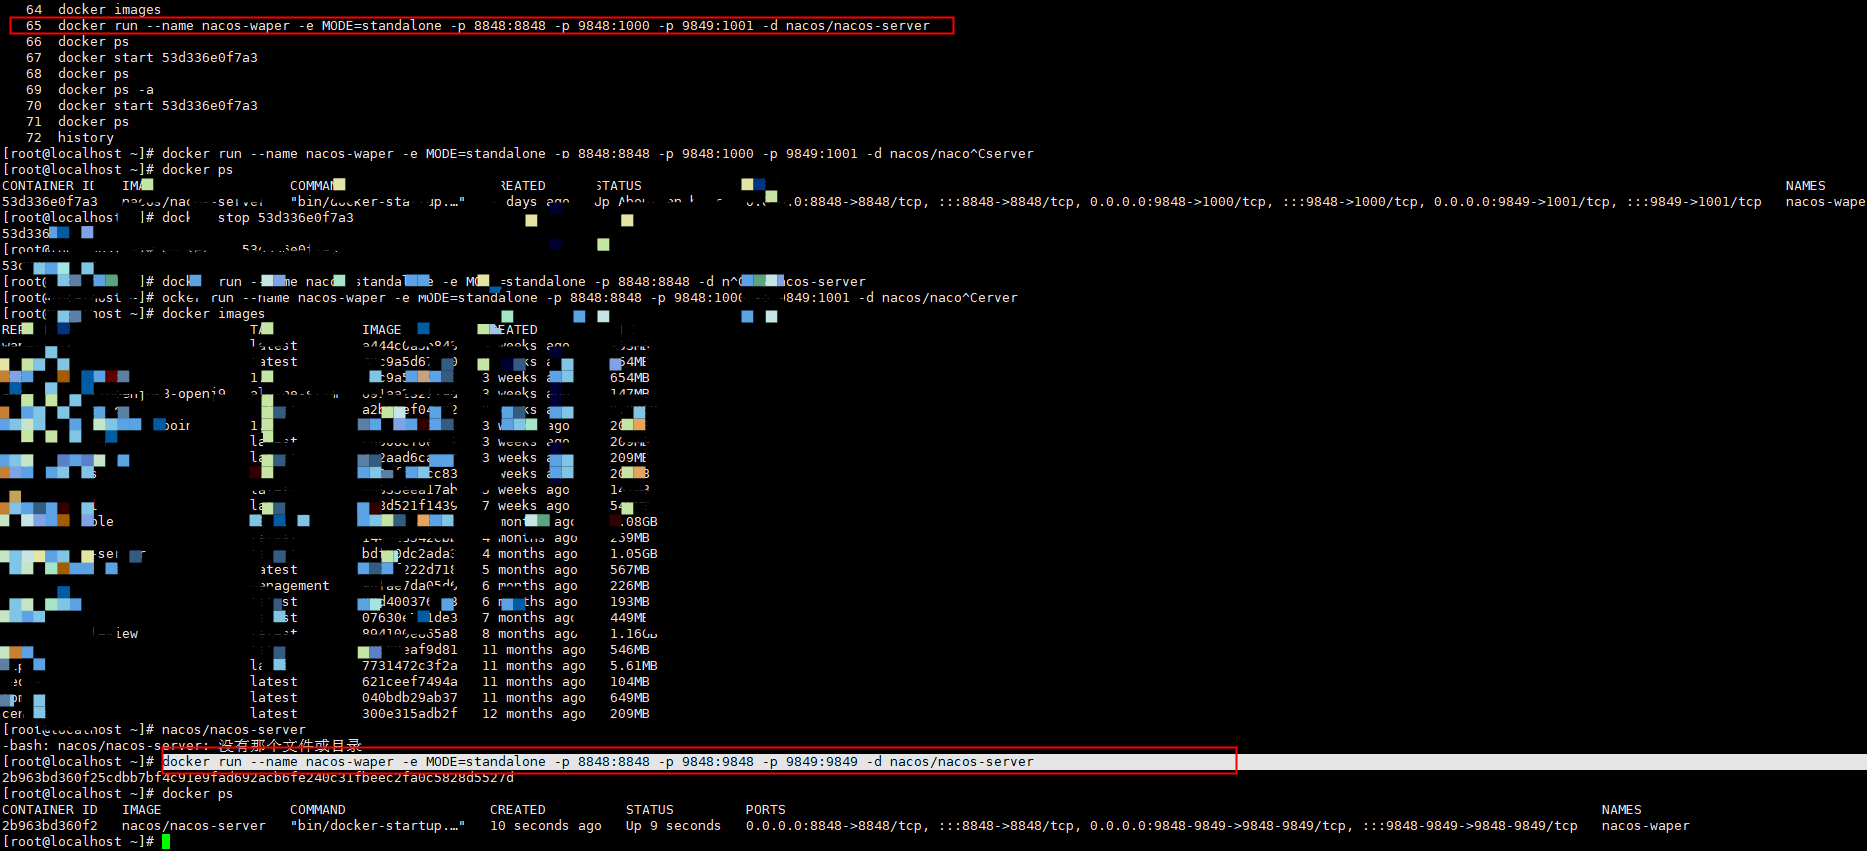Click image size 546MB
The width and height of the screenshot is (1867, 851).
[x=629, y=649]
